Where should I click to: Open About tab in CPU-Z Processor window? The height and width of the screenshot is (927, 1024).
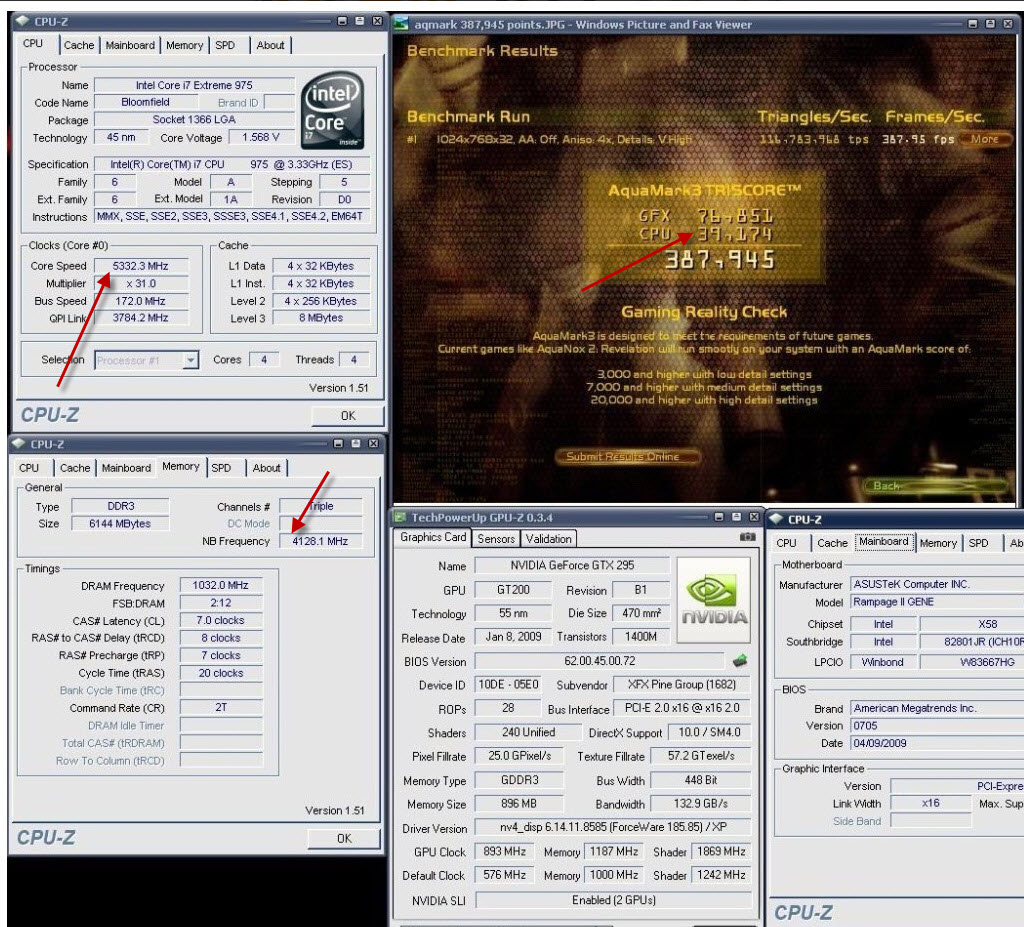coord(270,45)
